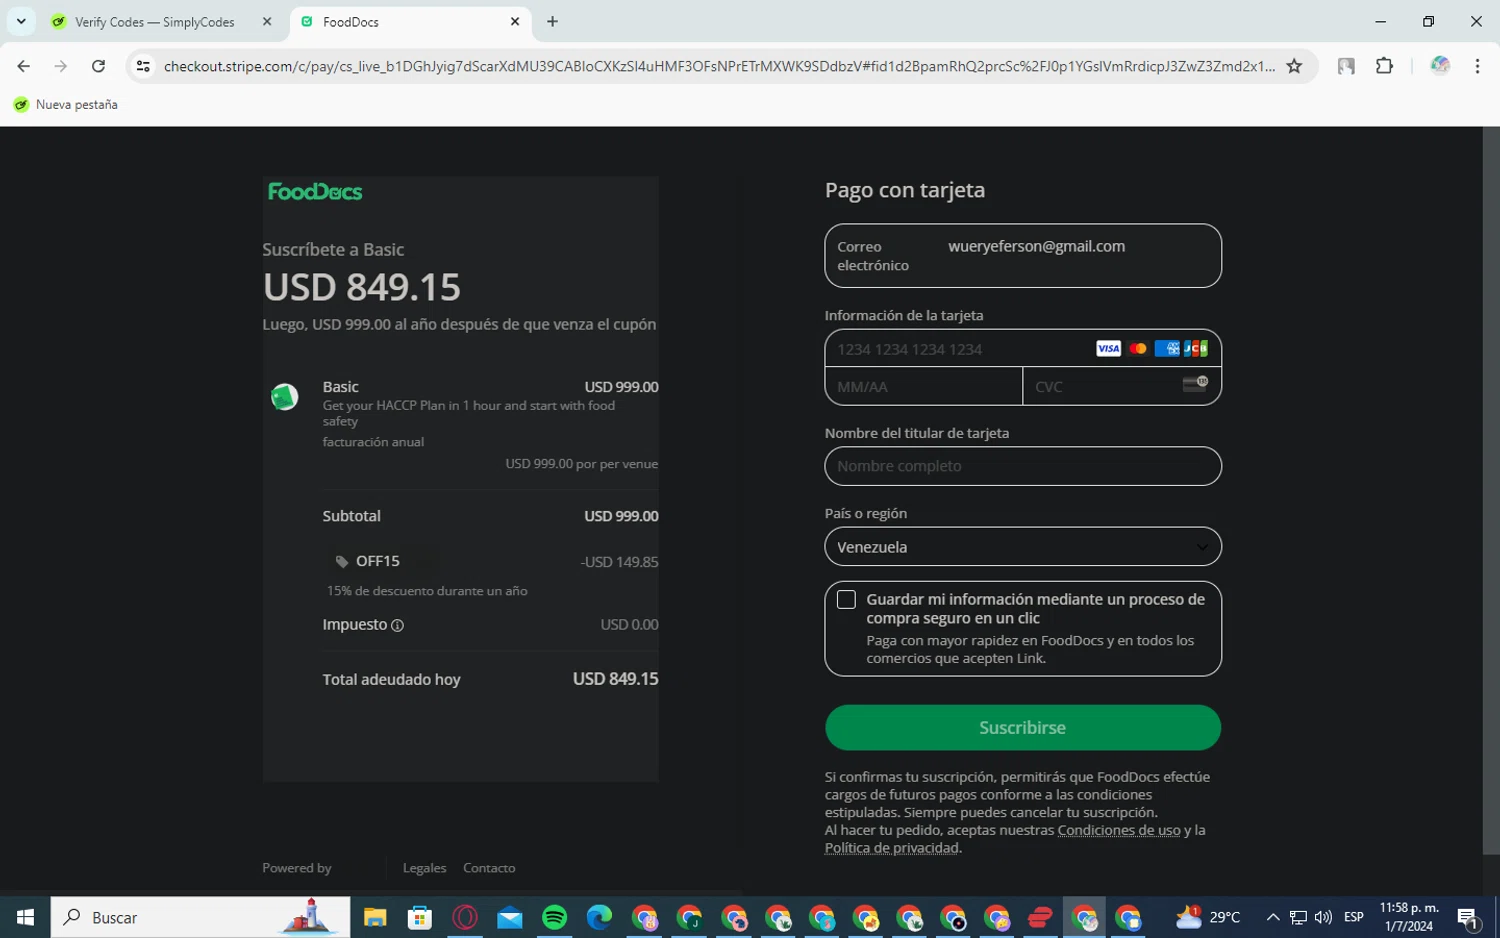1500x938 pixels.
Task: Click the FoodDocs logo on checkout page
Action: 315,192
